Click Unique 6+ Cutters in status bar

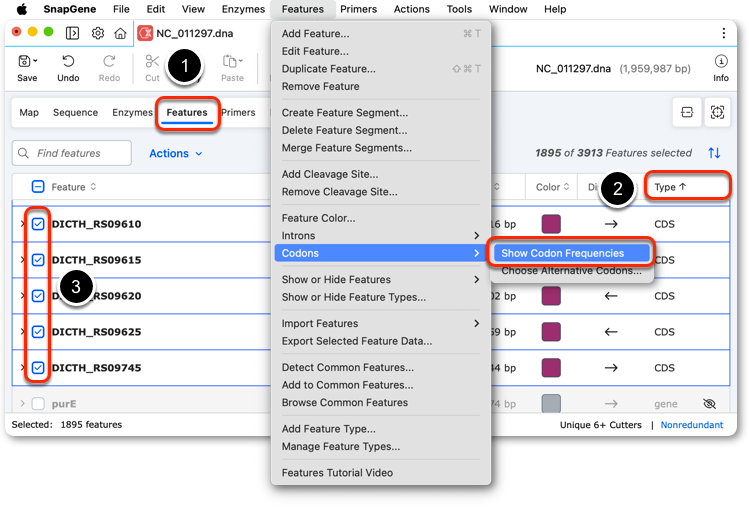coord(600,425)
